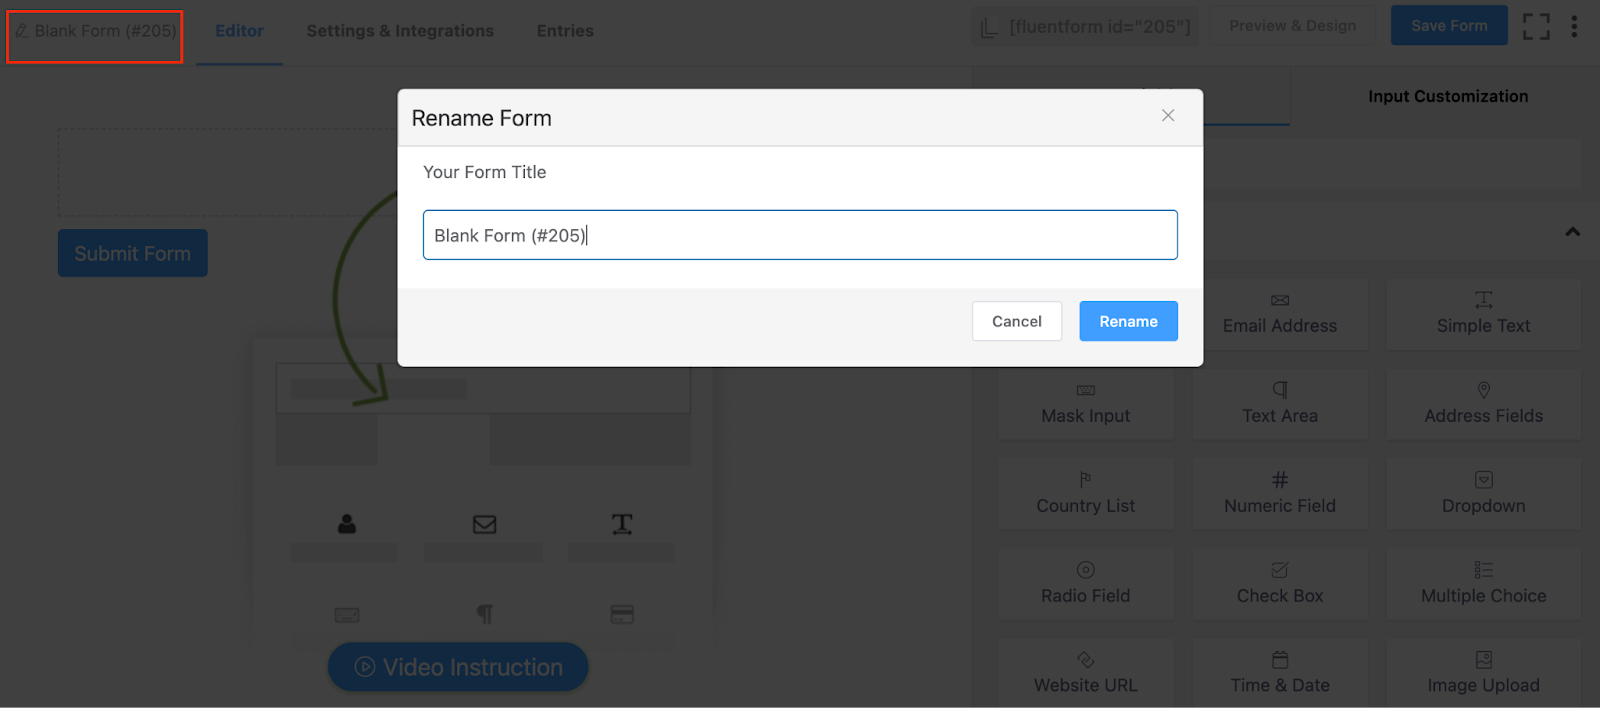Open the three-dot more options menu
The width and height of the screenshot is (1600, 708).
1574,27
